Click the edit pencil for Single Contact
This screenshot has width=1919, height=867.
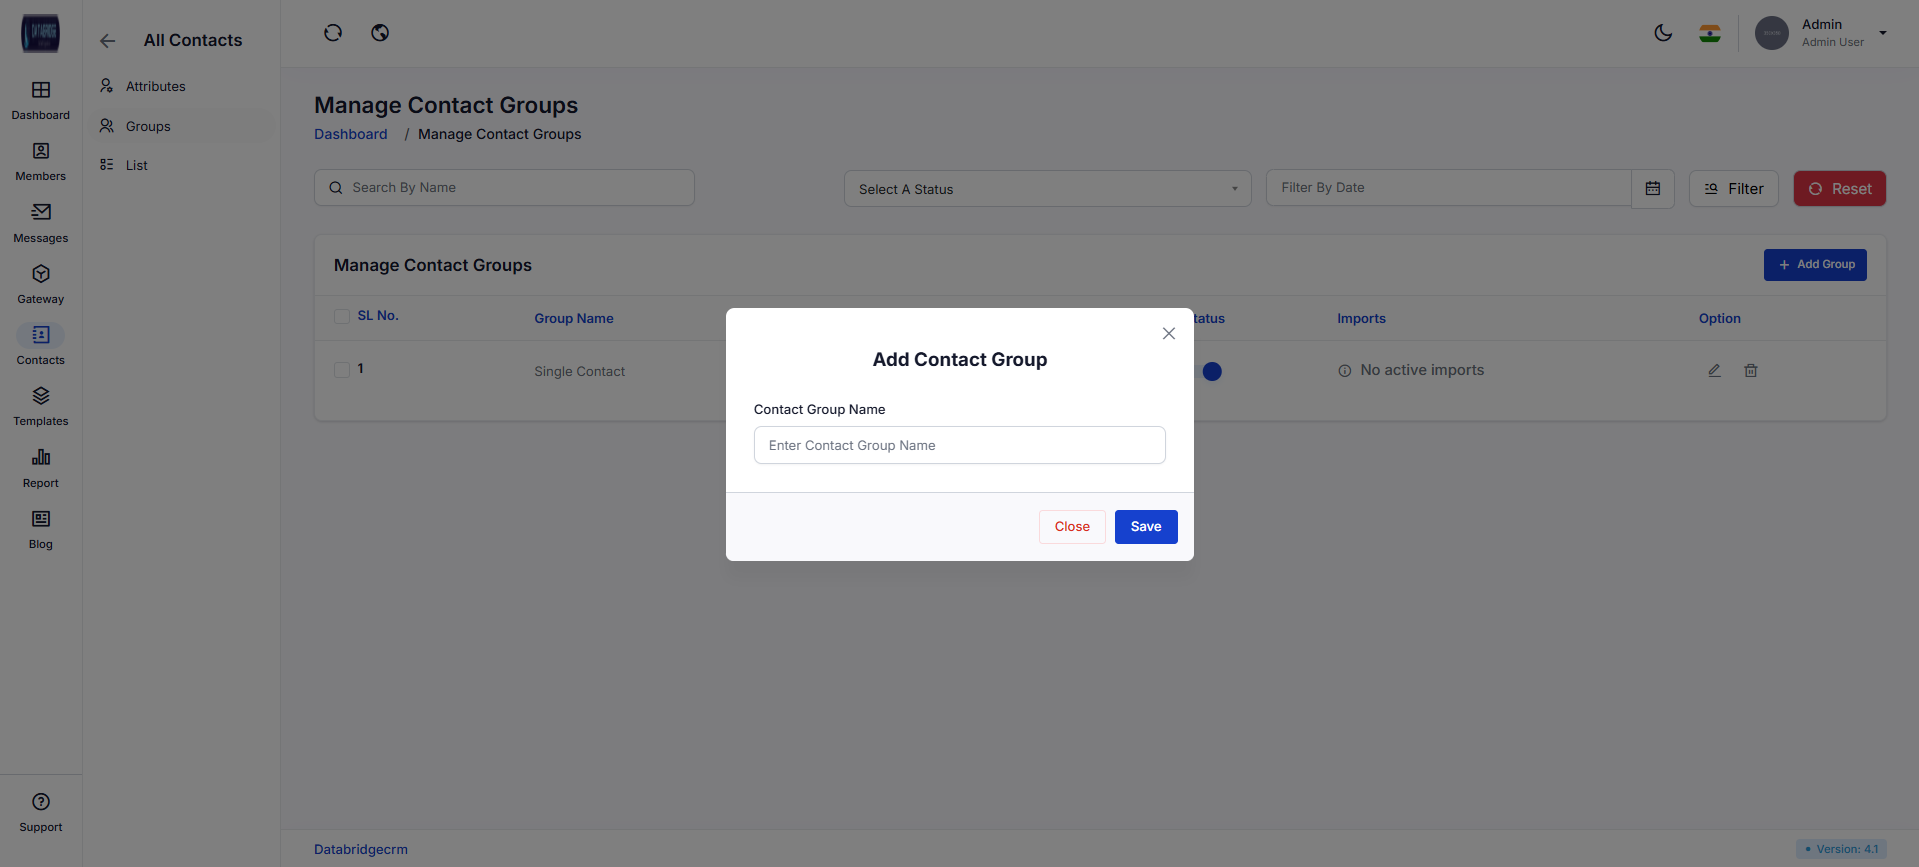coord(1714,371)
